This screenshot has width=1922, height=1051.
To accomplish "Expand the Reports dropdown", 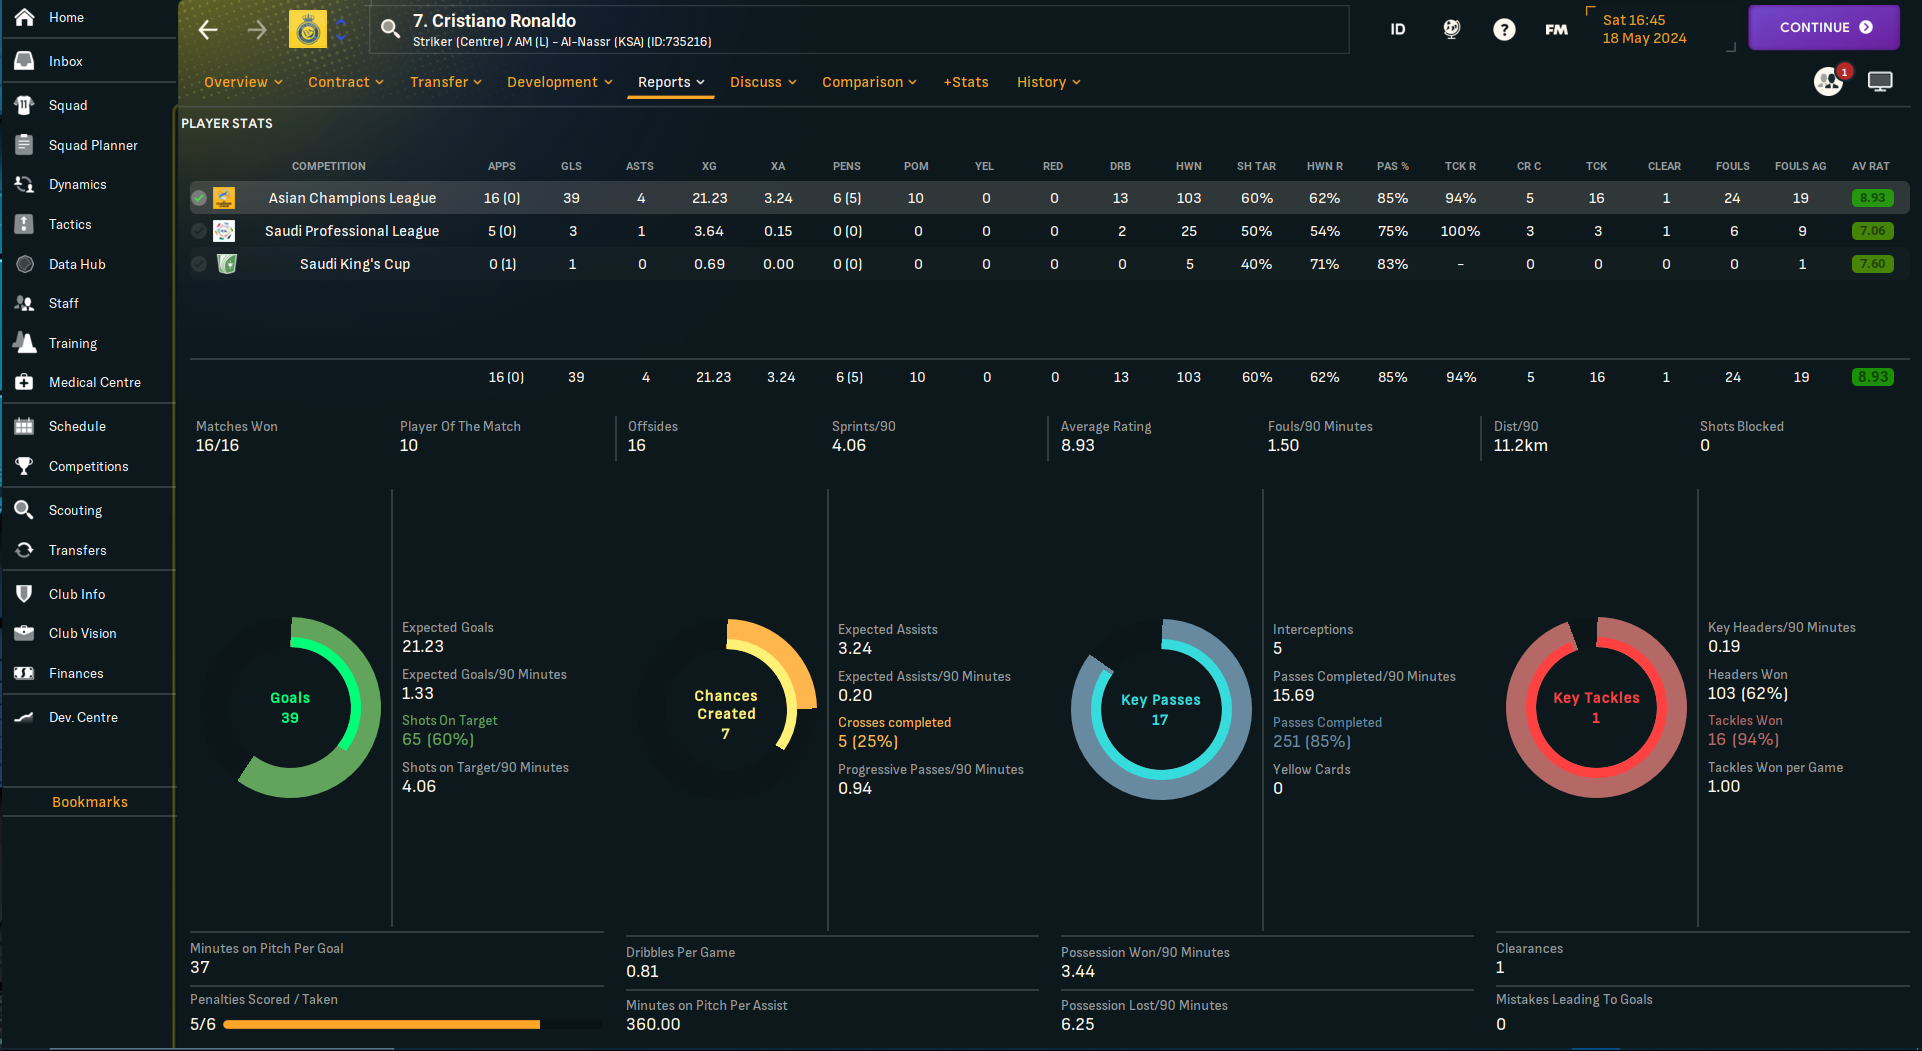I will (671, 82).
